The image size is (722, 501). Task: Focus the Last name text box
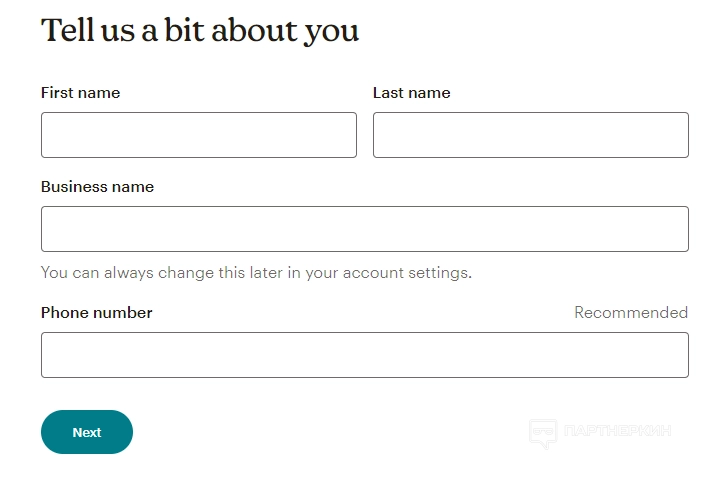530,135
